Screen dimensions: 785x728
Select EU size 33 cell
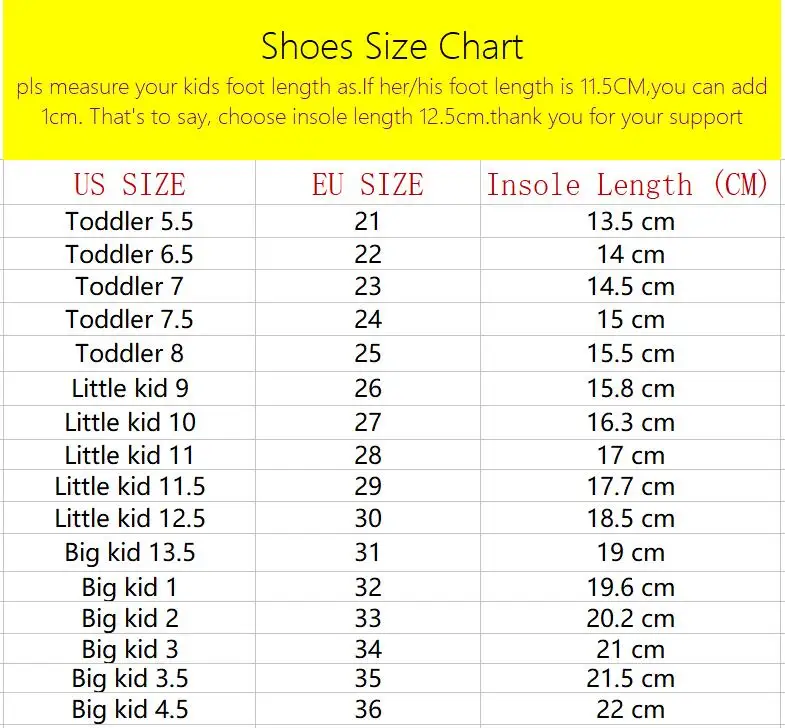point(368,618)
